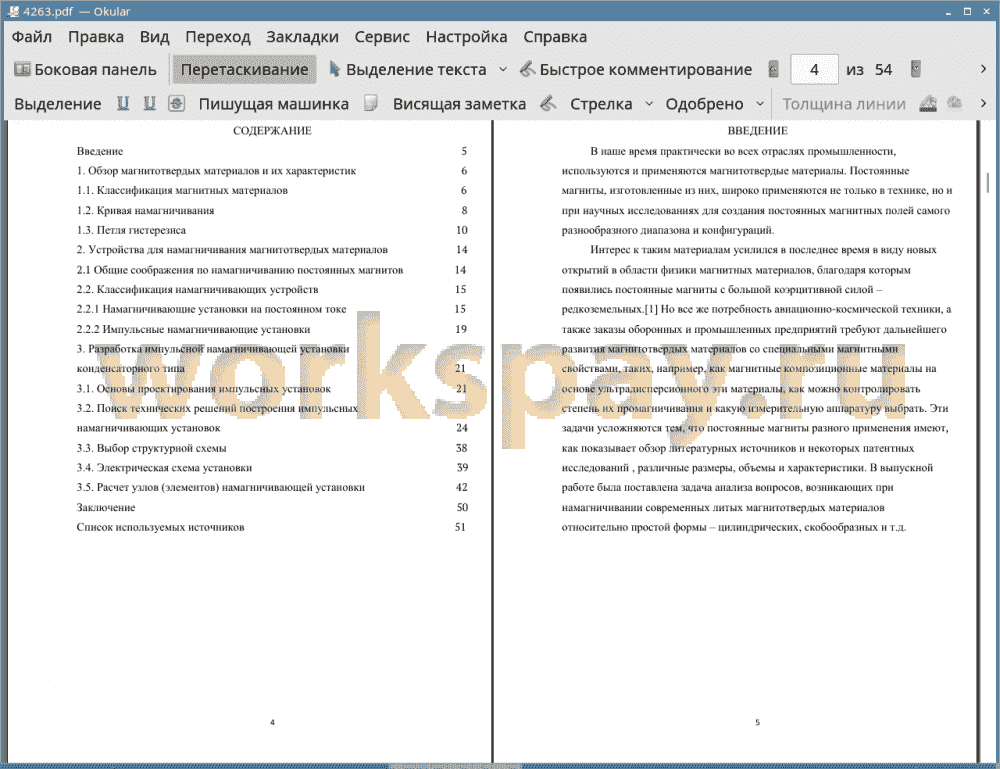Expand main toolbar overflow chevron
The width and height of the screenshot is (1000, 769).
983,69
